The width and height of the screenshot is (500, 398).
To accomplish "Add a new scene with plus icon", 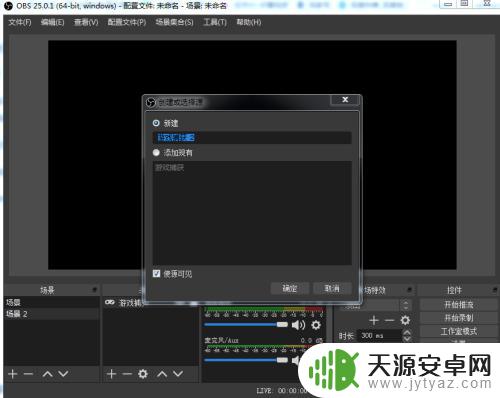I will pos(12,374).
